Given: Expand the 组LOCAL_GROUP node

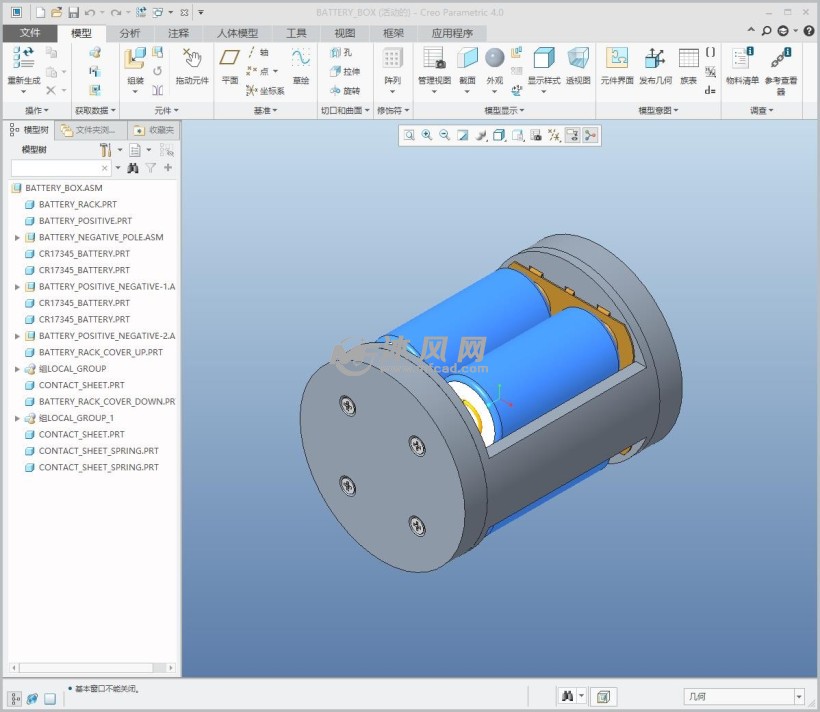Looking at the screenshot, I should (17, 369).
